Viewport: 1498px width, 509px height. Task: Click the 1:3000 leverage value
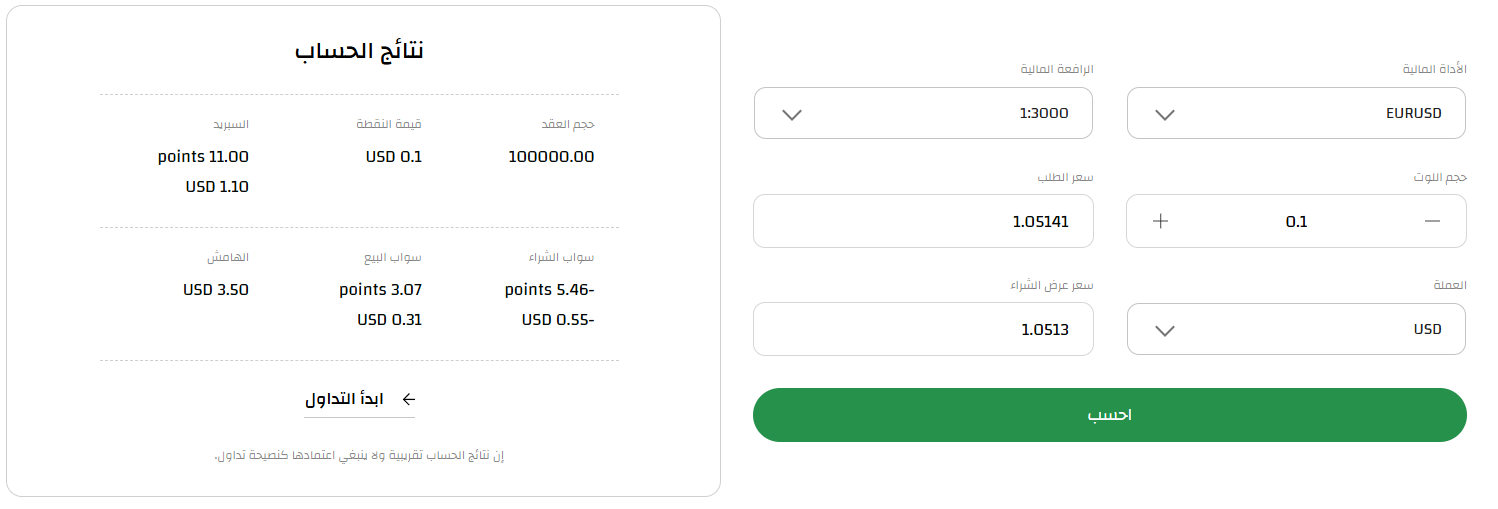pos(1044,113)
